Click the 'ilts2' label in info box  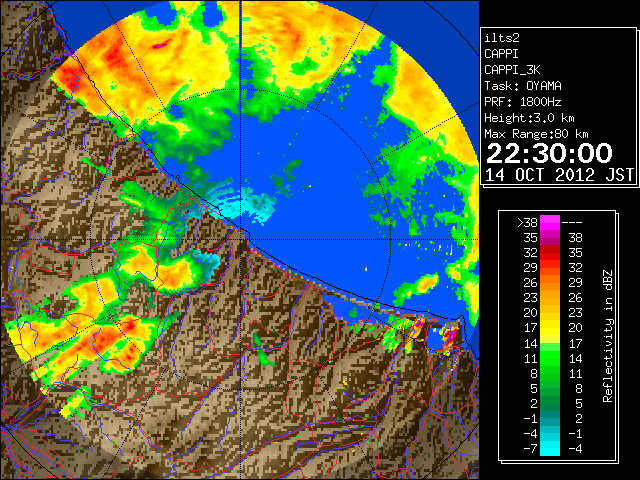click(502, 38)
